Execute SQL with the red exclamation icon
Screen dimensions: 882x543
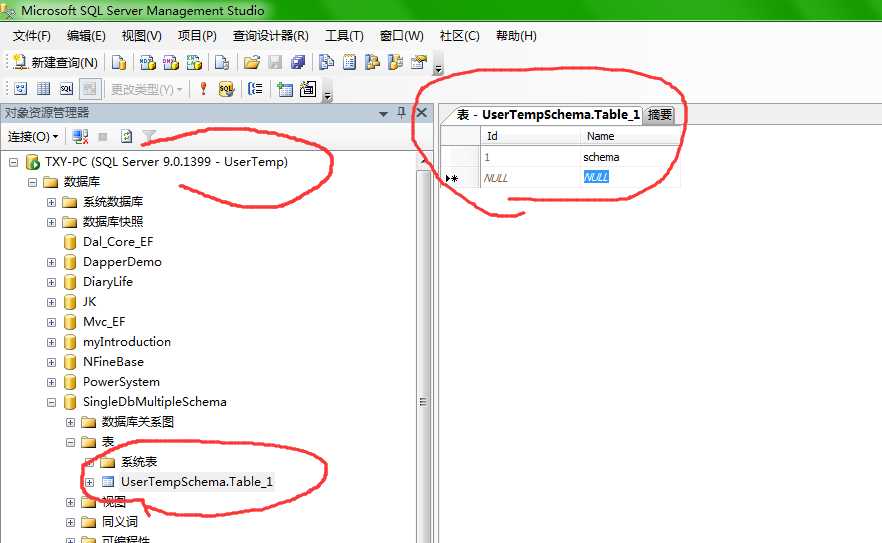pos(204,89)
